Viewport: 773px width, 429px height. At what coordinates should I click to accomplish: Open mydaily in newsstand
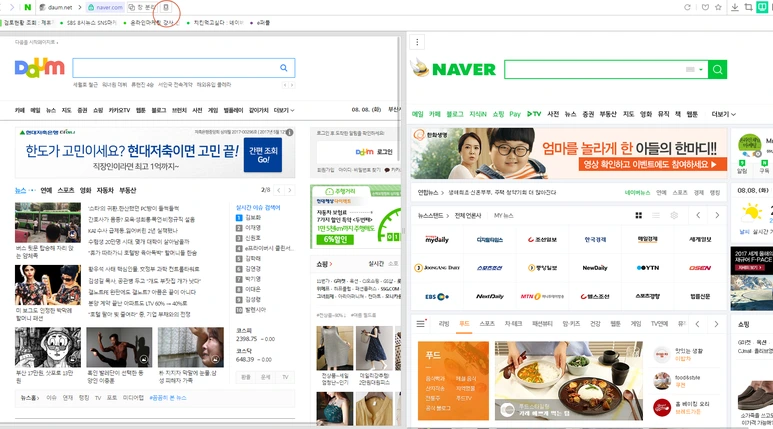tap(437, 240)
